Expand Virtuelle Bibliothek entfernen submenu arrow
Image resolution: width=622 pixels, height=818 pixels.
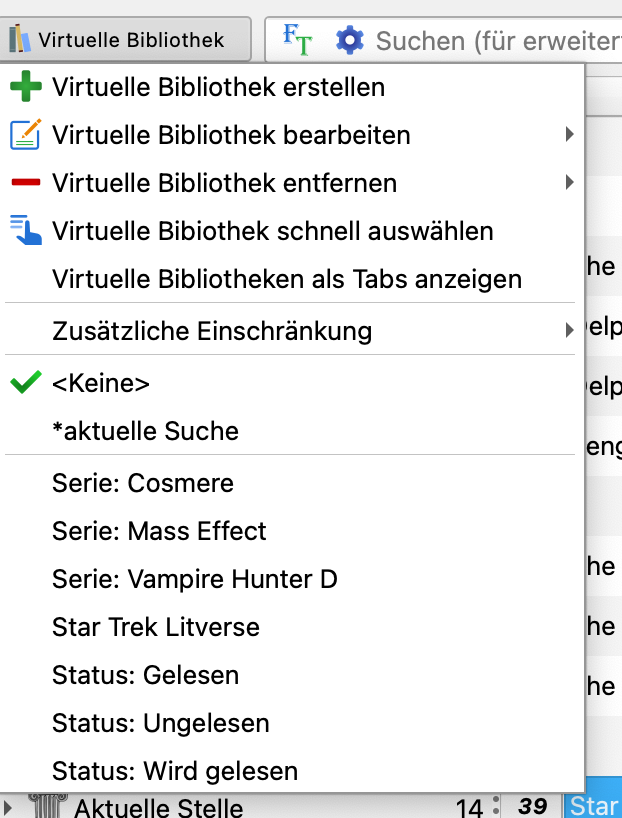click(569, 183)
